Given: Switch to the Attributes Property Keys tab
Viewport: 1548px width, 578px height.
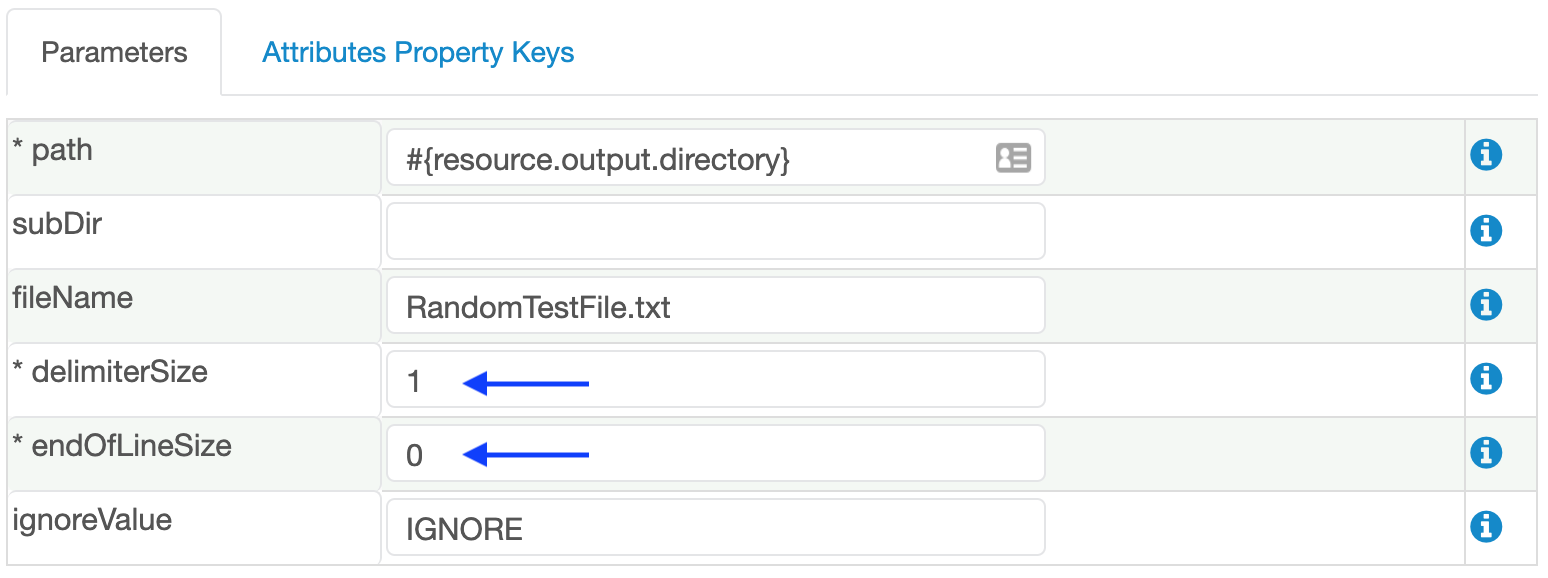Looking at the screenshot, I should [x=418, y=52].
